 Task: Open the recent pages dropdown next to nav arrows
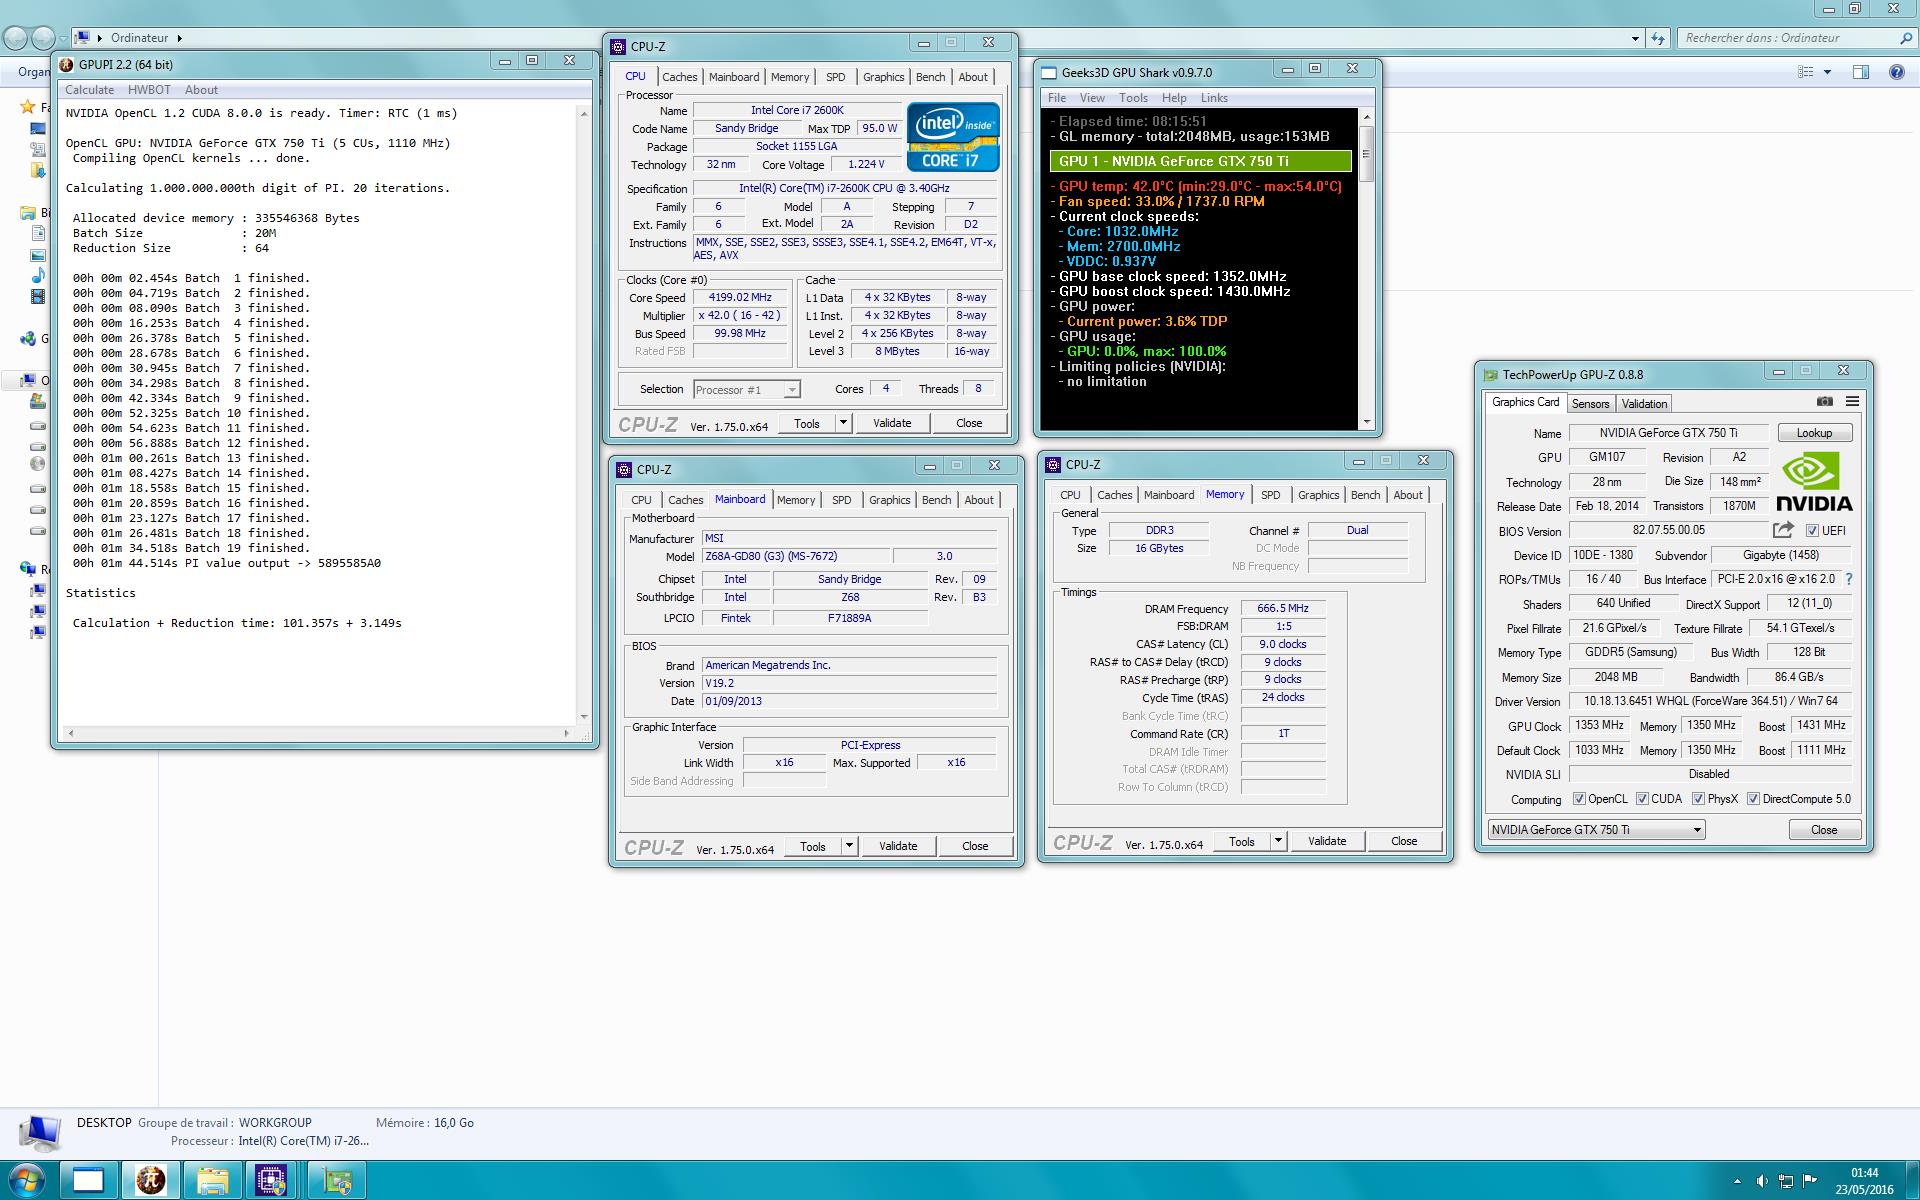[x=64, y=38]
